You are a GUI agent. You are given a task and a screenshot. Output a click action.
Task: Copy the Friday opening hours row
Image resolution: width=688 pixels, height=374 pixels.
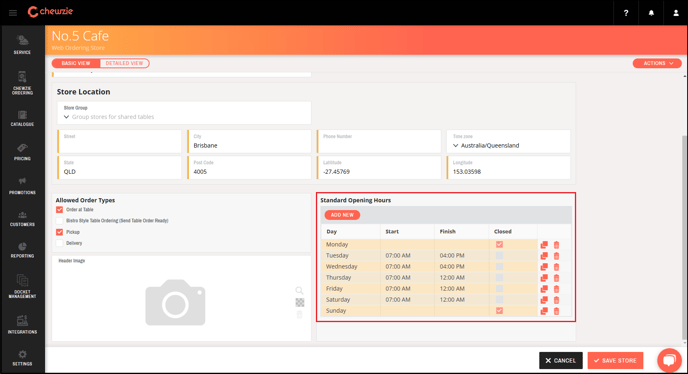544,288
